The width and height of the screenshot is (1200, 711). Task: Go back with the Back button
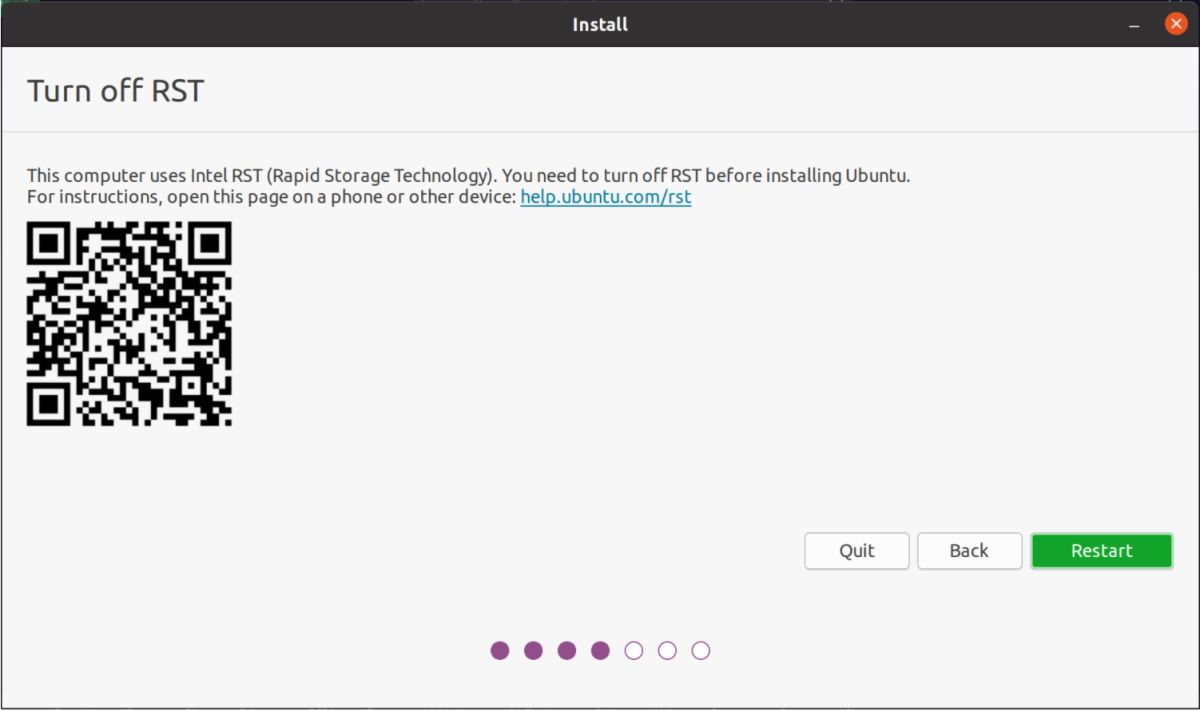[969, 551]
